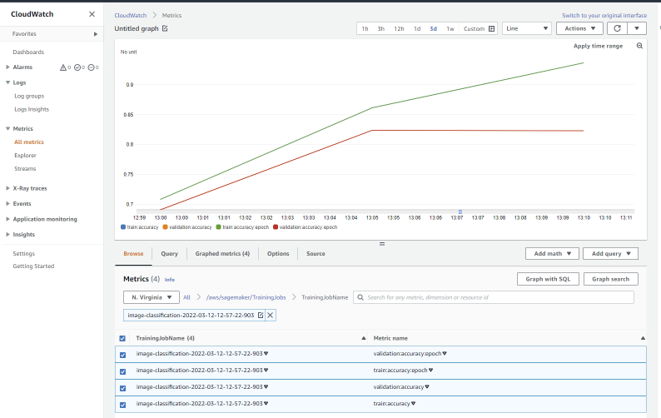Click the Graph search button
Viewport: 661px width, 418px height.
coord(610,279)
